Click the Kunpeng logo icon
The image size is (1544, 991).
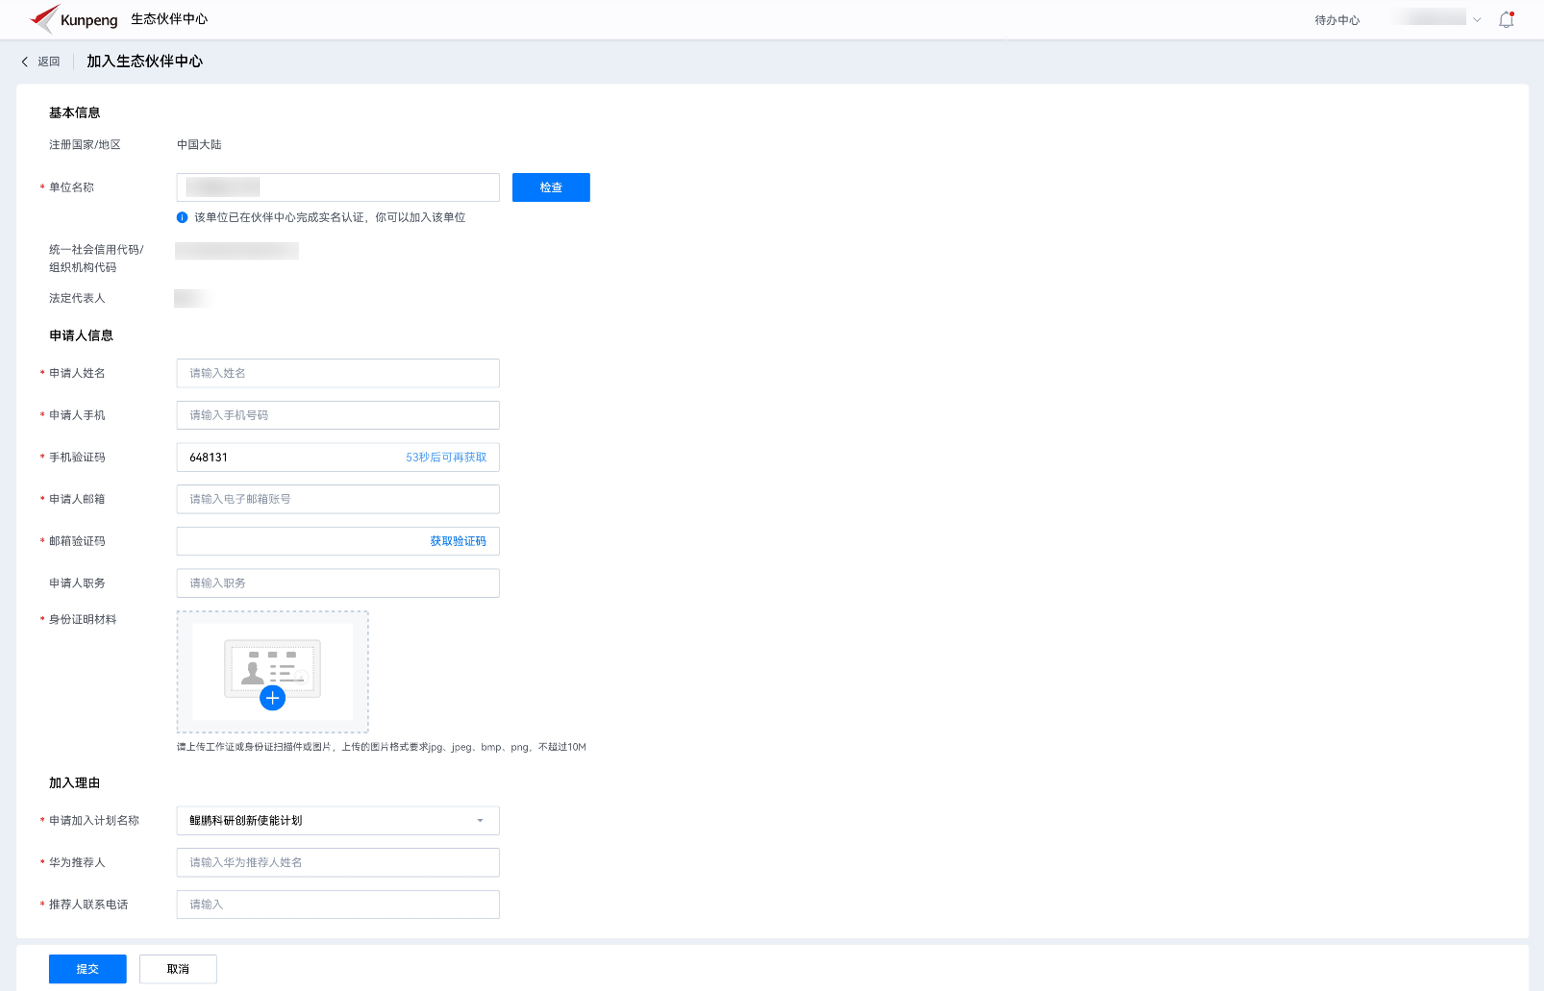pos(44,18)
